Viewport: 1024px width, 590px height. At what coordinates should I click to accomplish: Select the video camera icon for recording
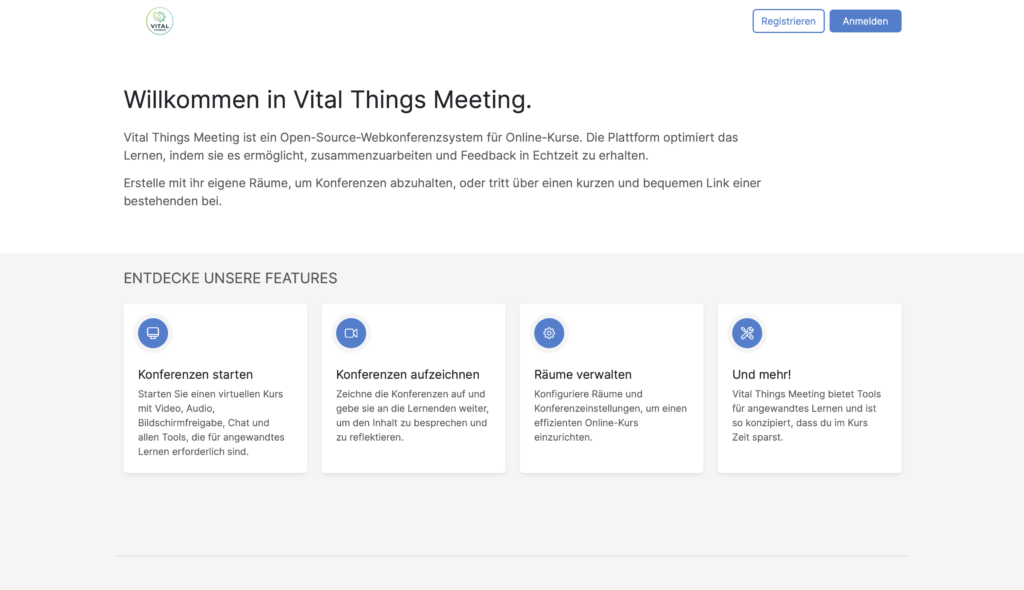tap(351, 333)
